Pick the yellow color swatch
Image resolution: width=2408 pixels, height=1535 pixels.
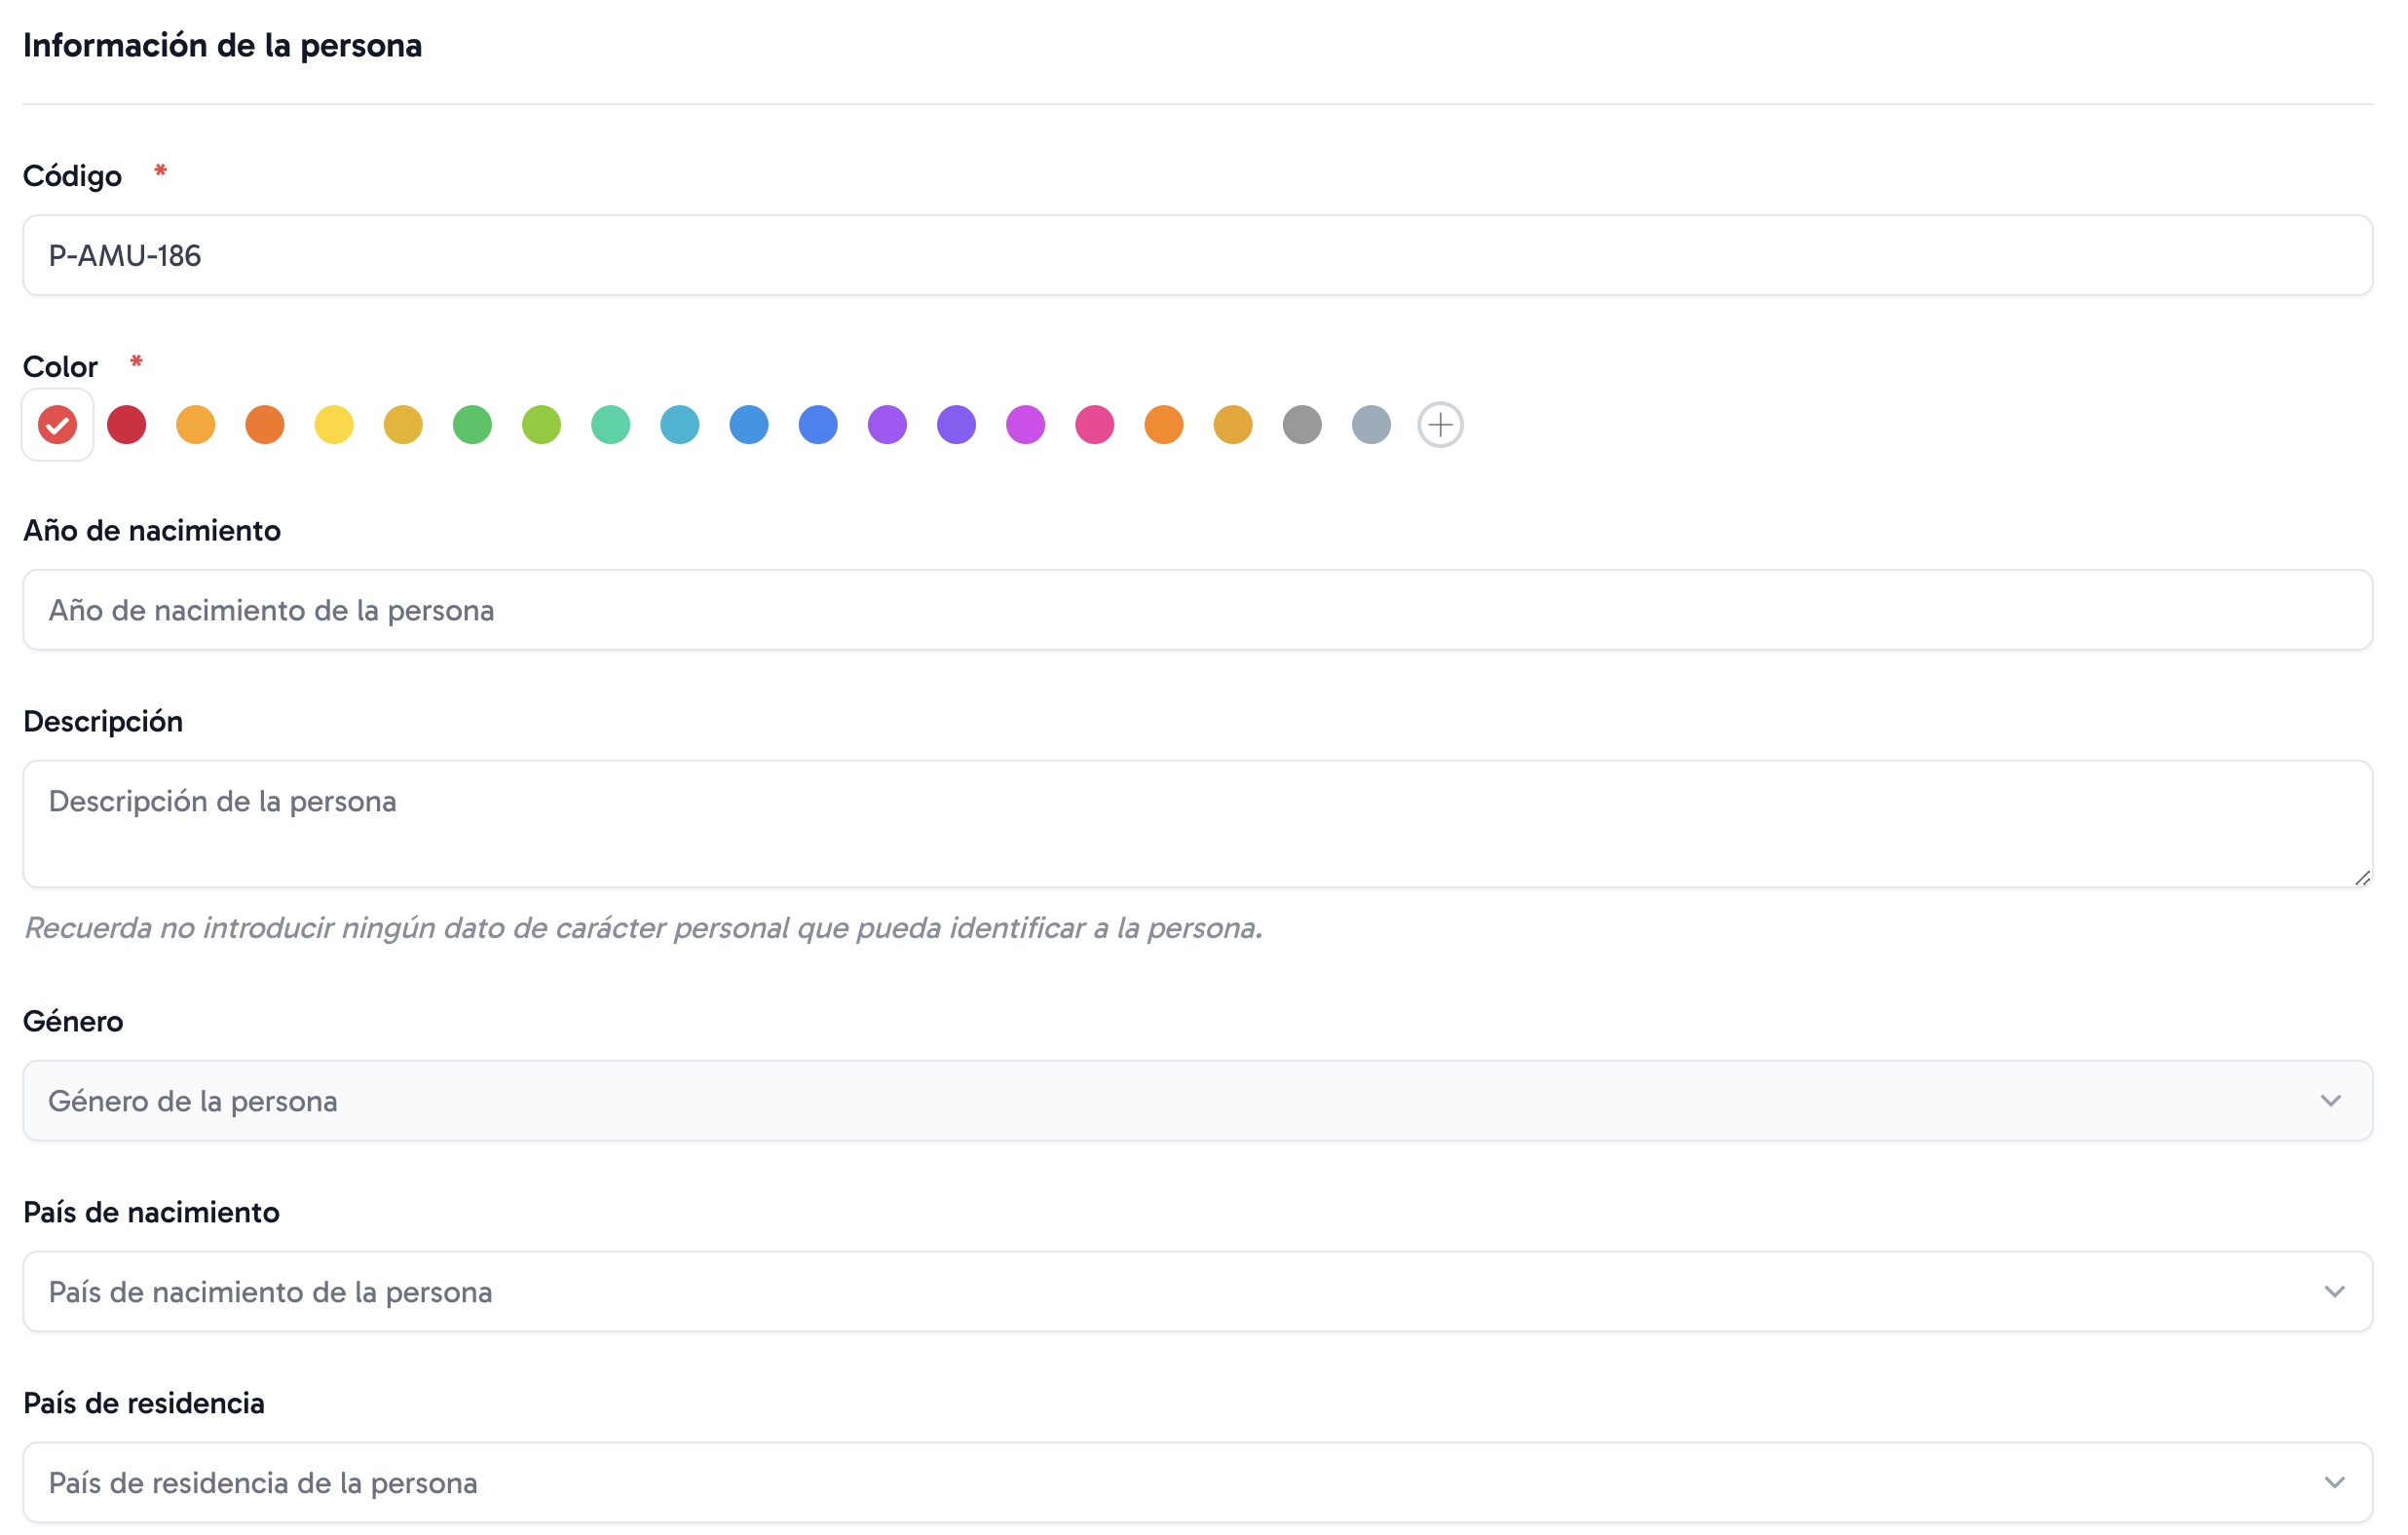tap(334, 425)
